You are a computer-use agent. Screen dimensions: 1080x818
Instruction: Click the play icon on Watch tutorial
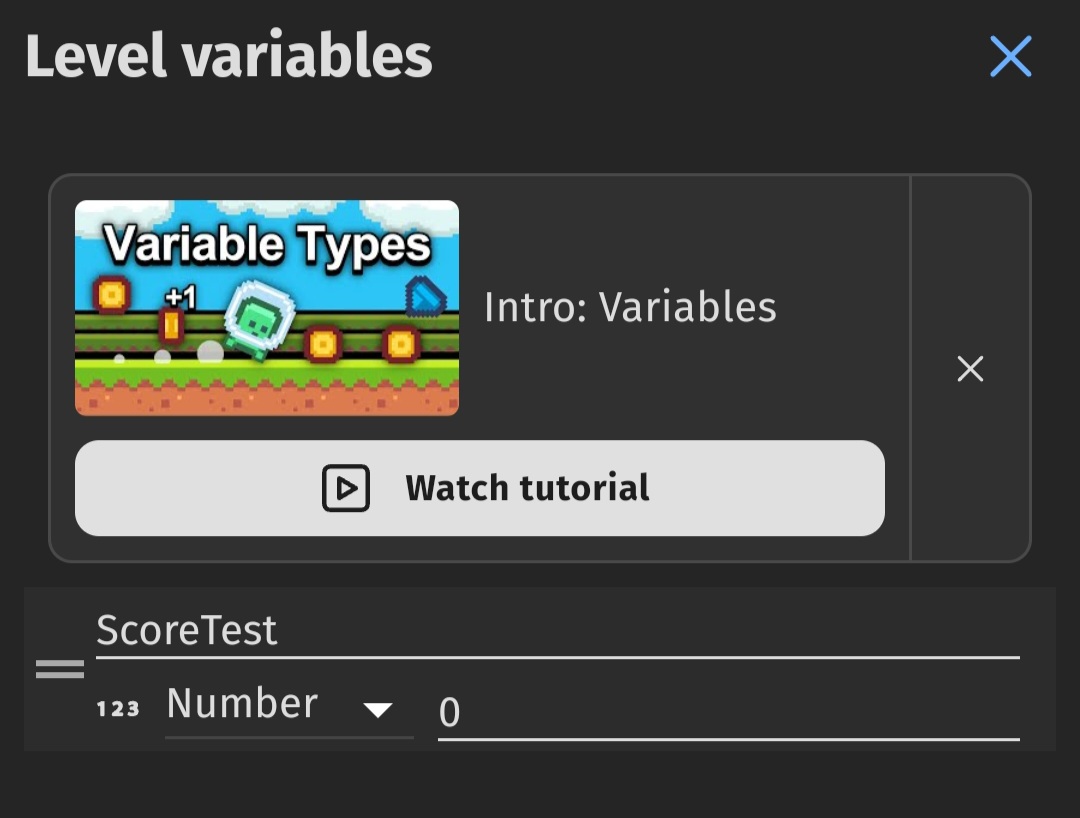tap(346, 488)
